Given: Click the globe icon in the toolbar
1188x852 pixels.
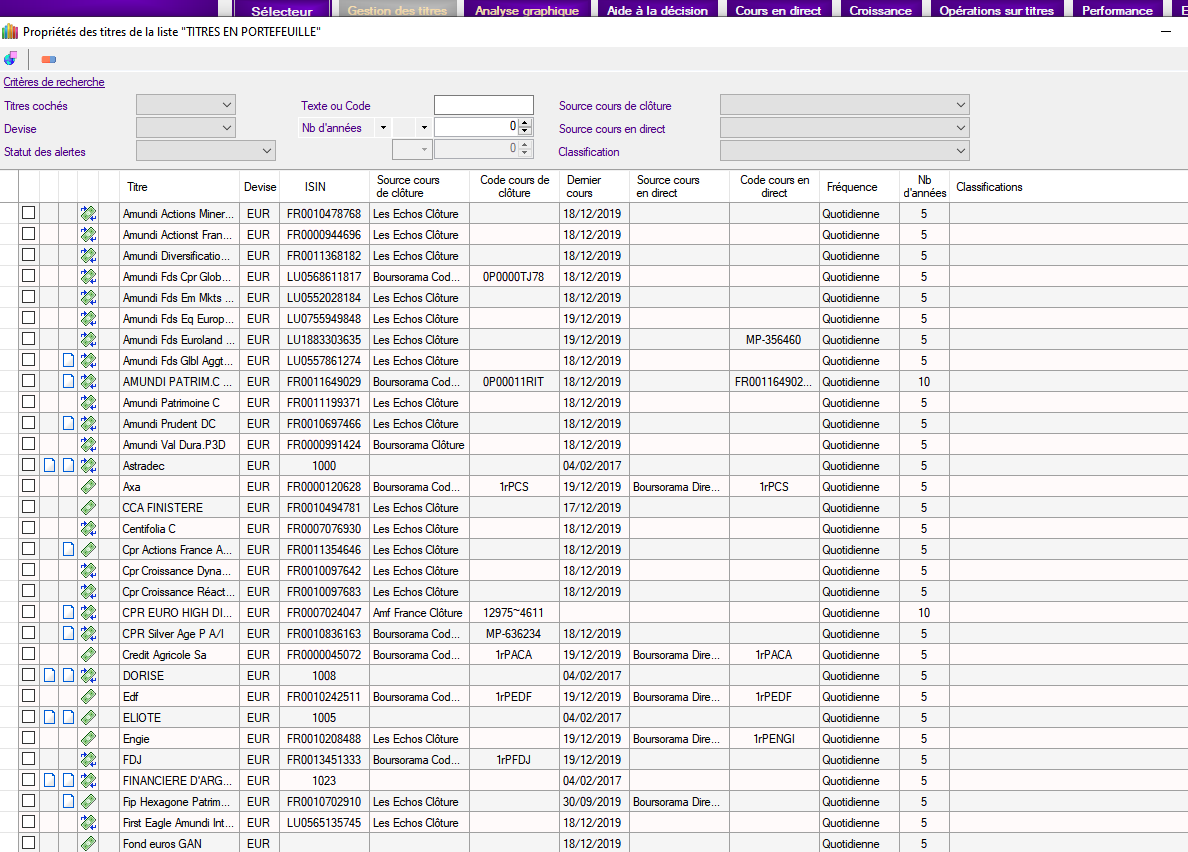Looking at the screenshot, I should (x=10, y=58).
